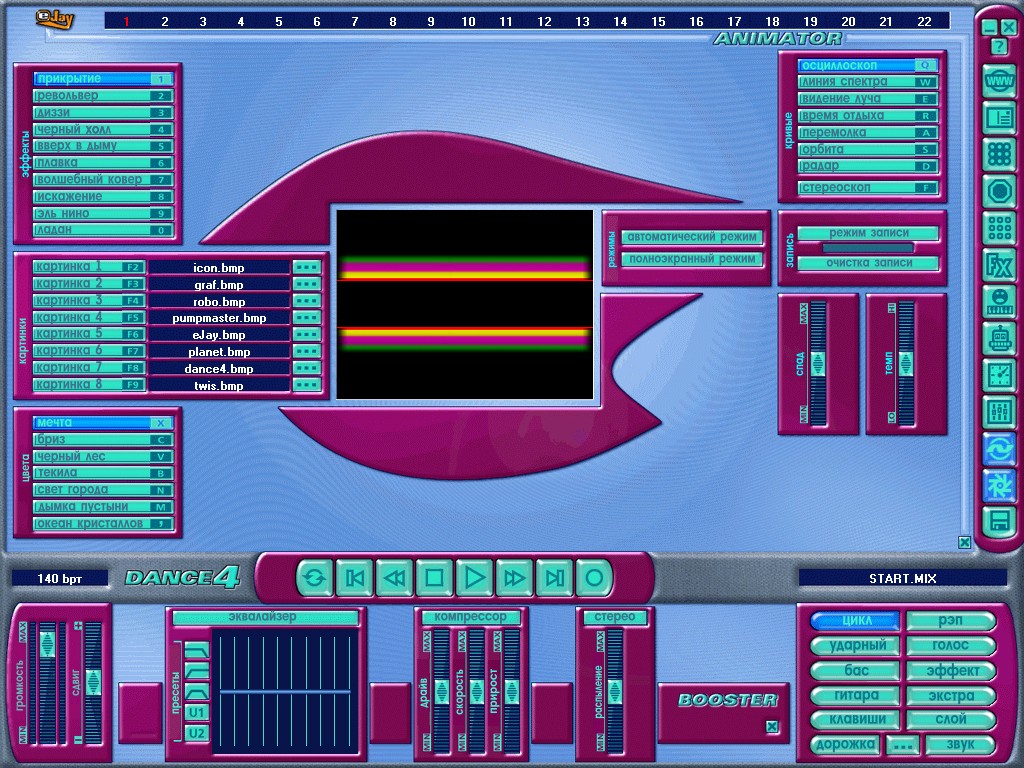Enable автоматический режим mode
Viewport: 1024px width, 768px height.
(x=691, y=238)
